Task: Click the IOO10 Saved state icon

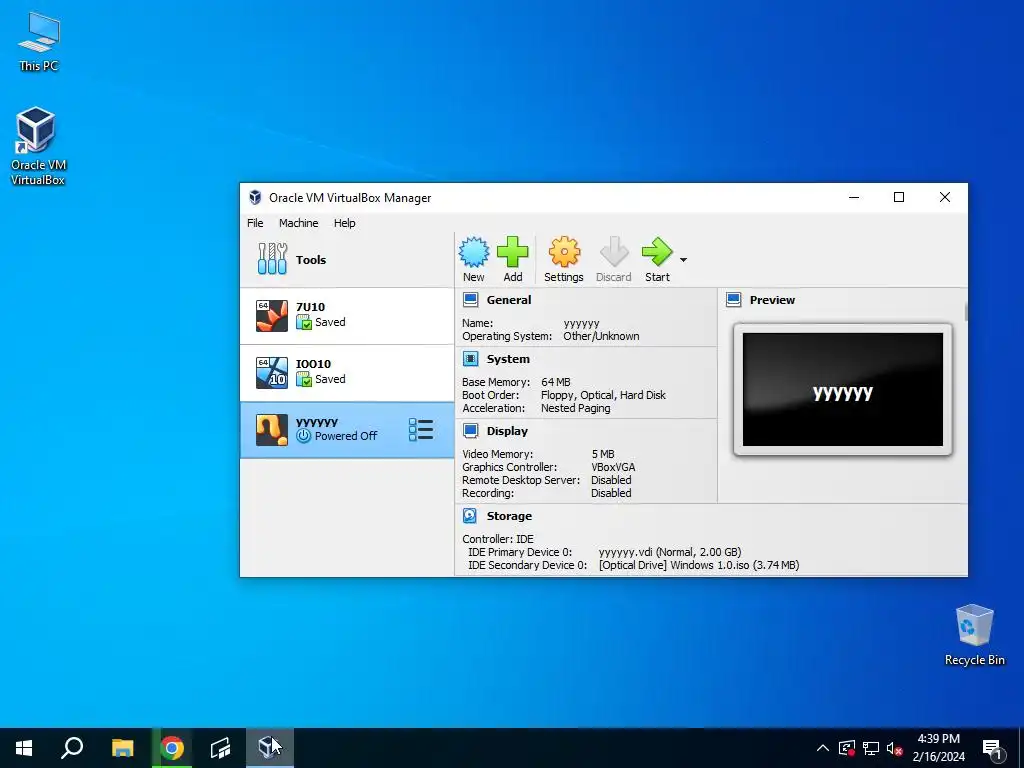Action: (x=304, y=379)
